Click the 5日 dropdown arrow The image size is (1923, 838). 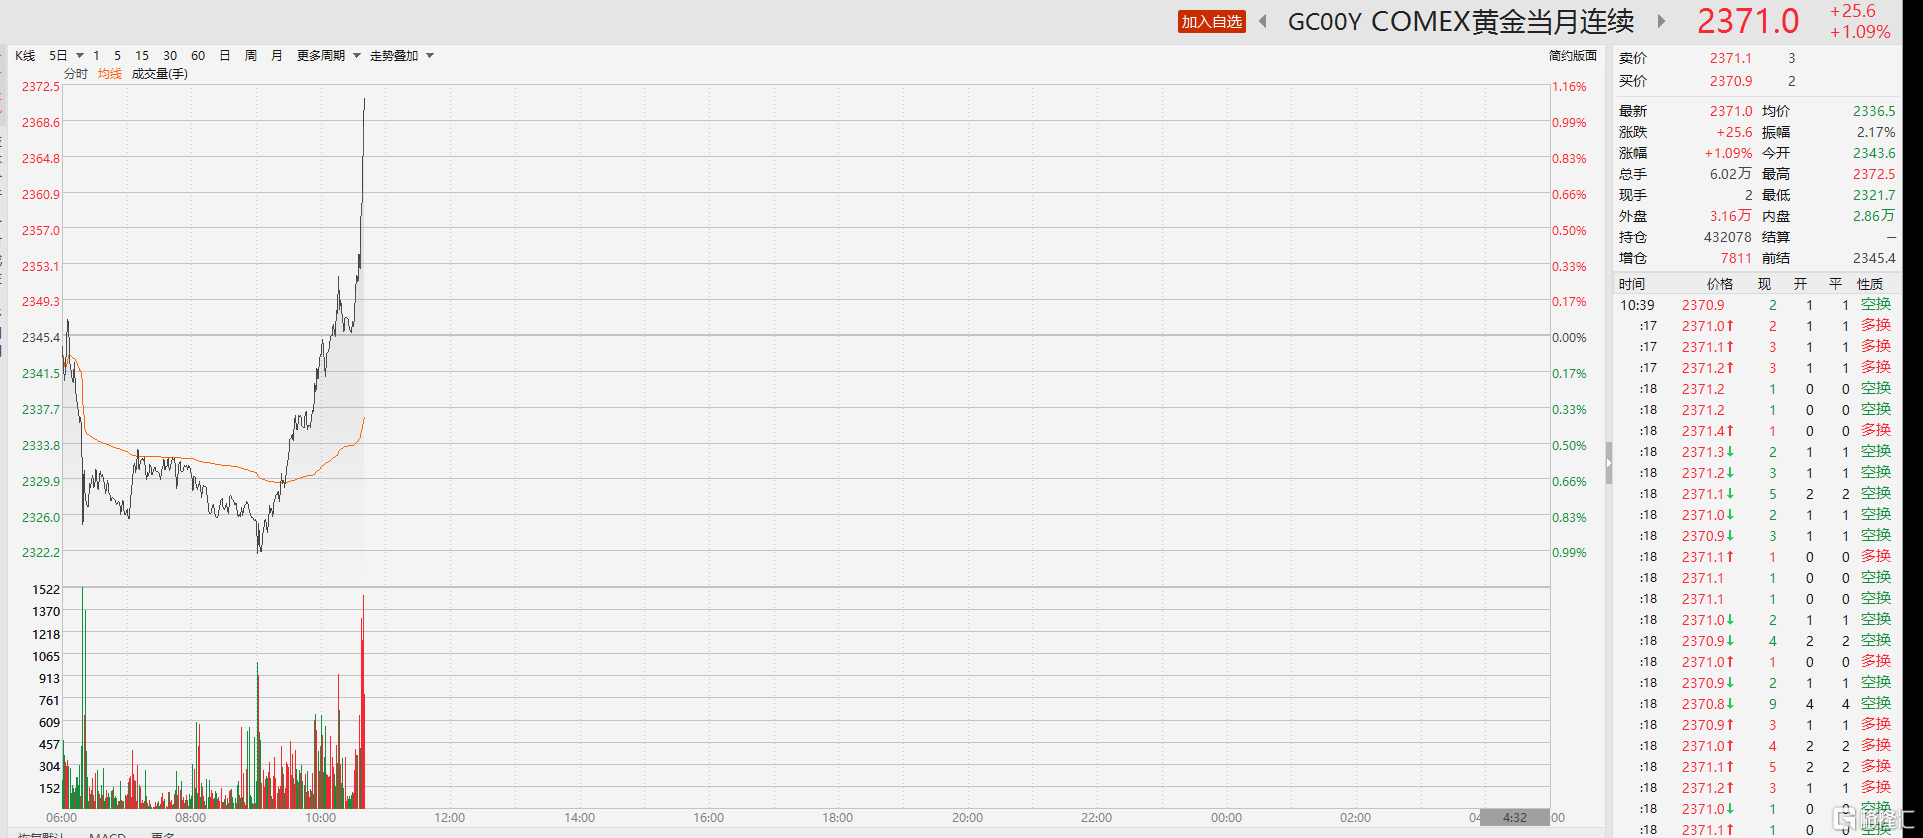(x=80, y=56)
